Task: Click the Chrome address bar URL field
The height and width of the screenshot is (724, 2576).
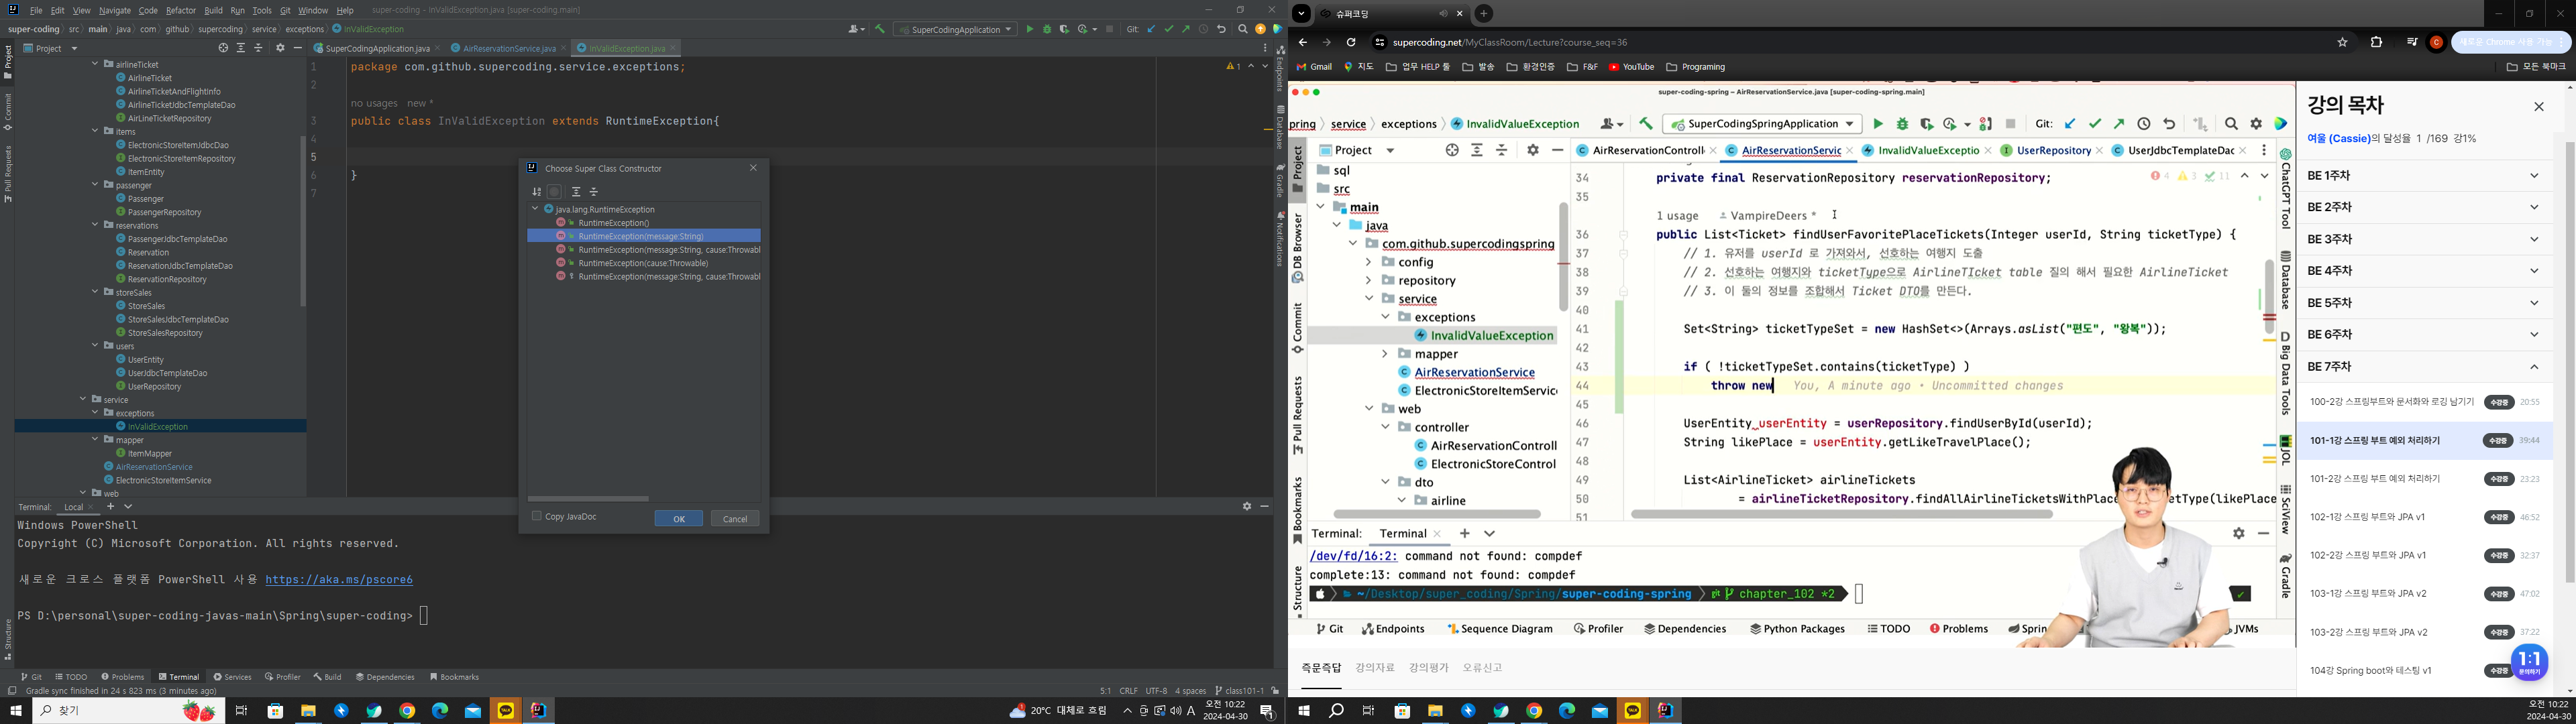Action: pos(1850,42)
